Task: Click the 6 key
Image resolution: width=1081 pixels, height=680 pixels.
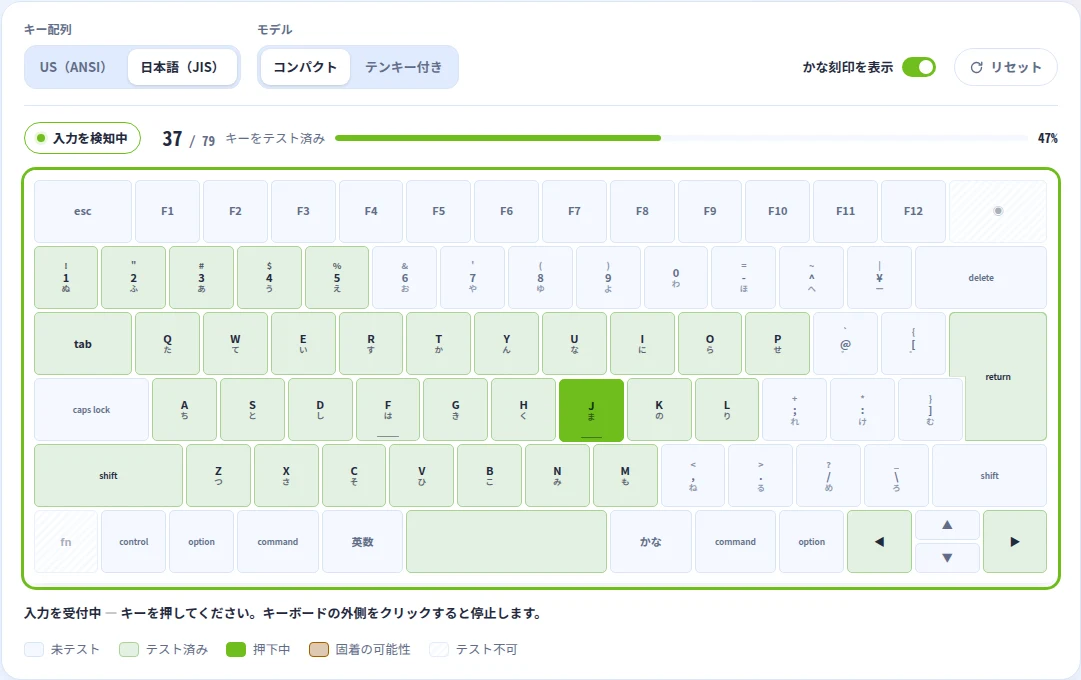Action: [x=405, y=277]
